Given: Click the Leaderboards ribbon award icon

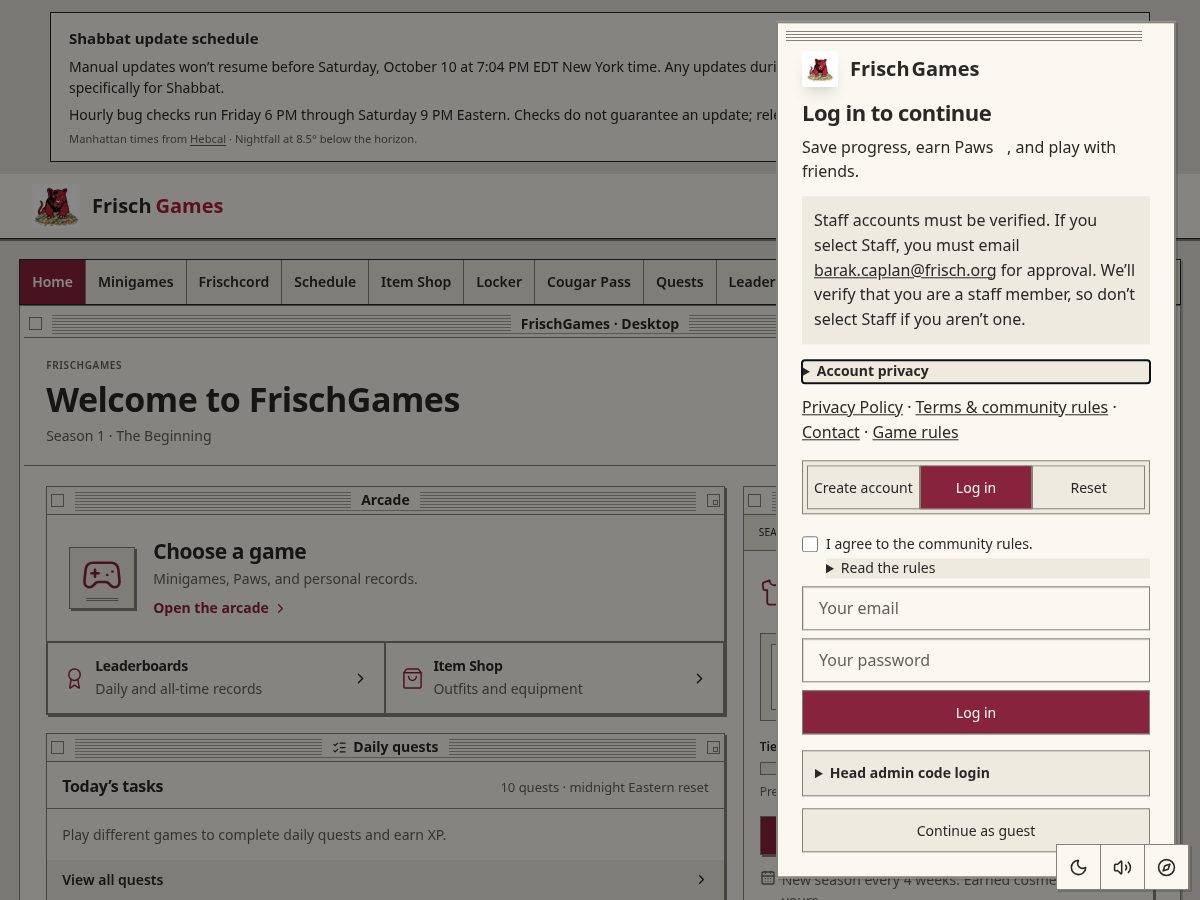Looking at the screenshot, I should click(x=74, y=678).
